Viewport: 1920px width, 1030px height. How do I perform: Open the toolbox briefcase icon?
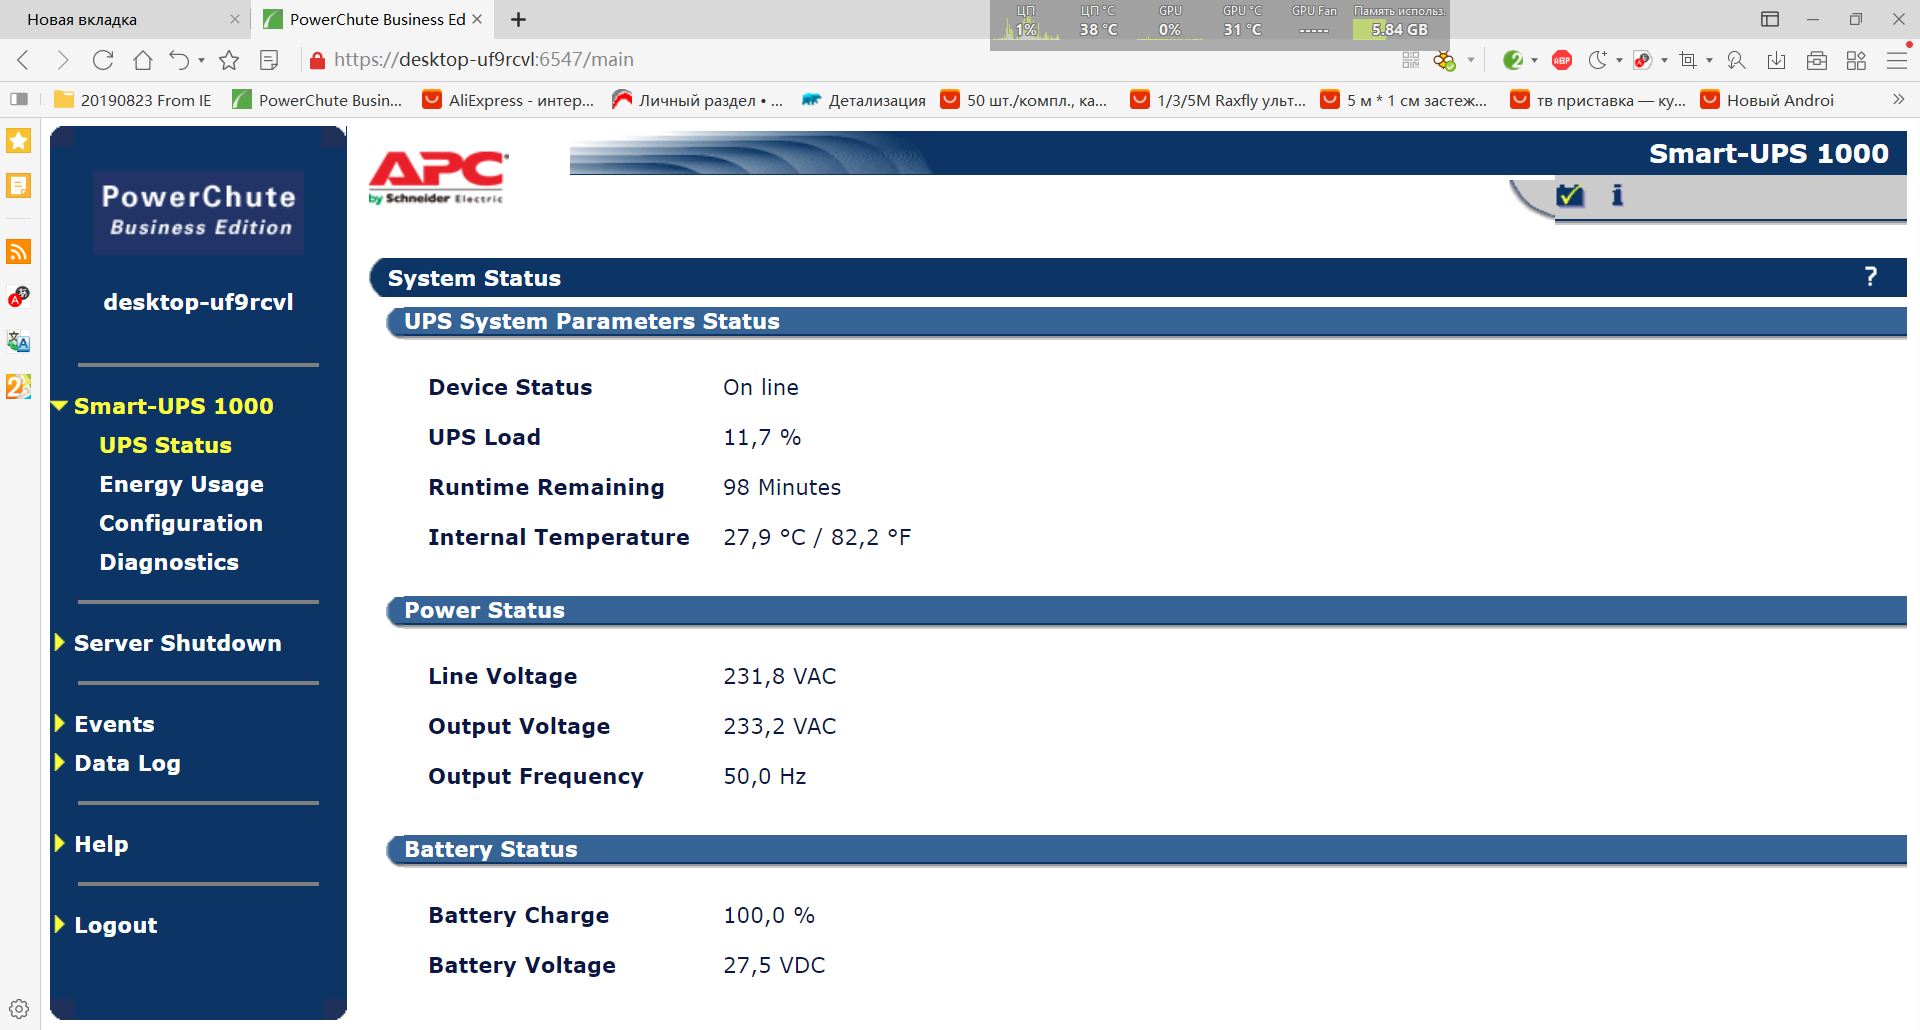click(x=1817, y=60)
